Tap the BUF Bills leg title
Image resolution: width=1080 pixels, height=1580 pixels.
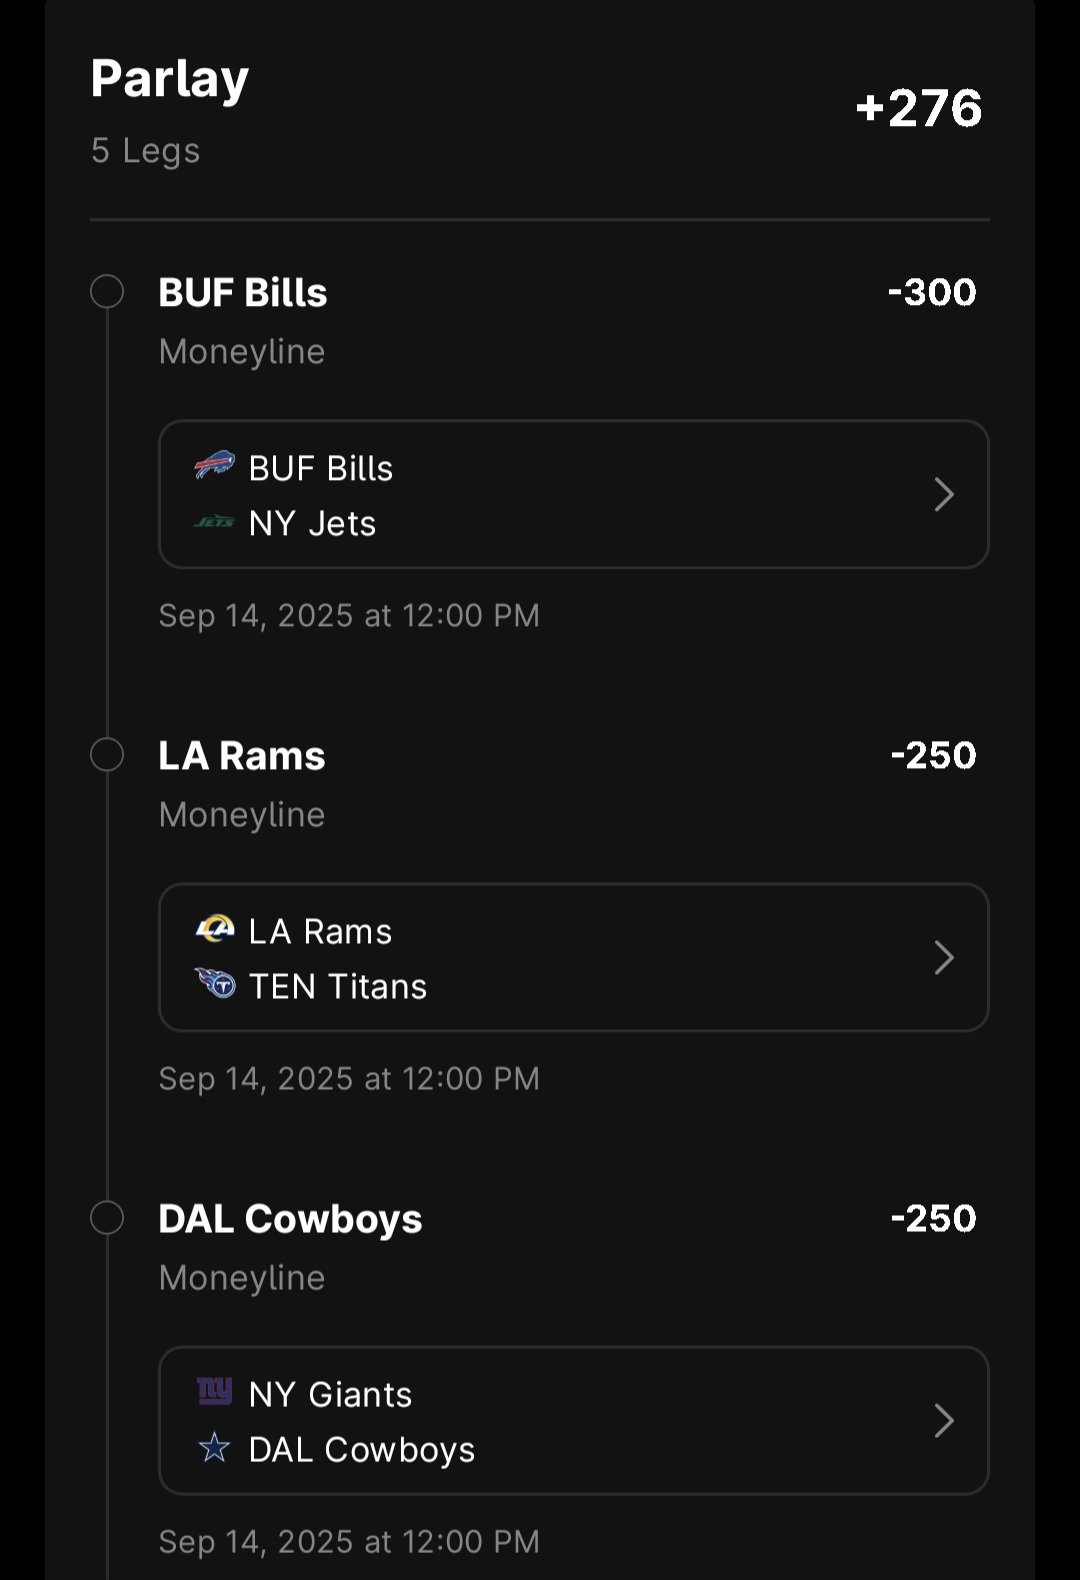pos(243,293)
